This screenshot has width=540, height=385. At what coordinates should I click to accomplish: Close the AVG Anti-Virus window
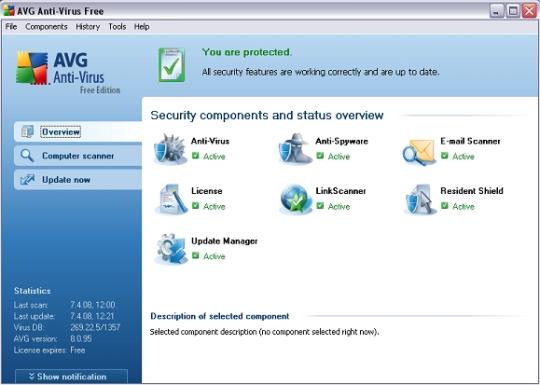click(529, 11)
